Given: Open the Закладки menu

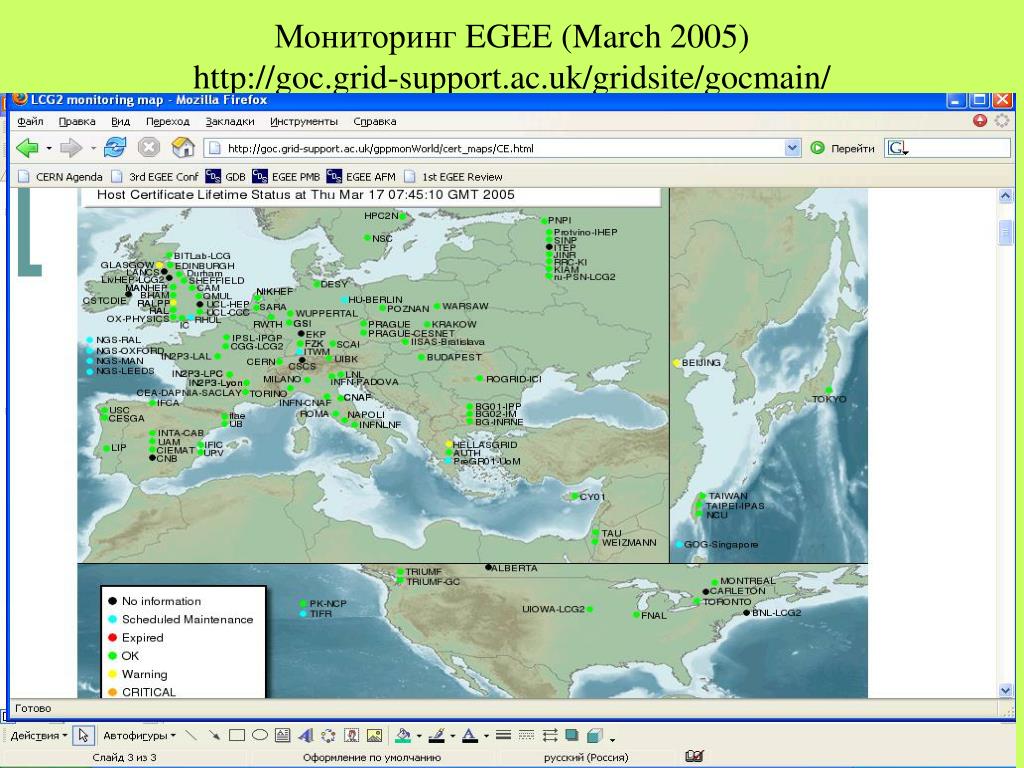Looking at the screenshot, I should [230, 121].
